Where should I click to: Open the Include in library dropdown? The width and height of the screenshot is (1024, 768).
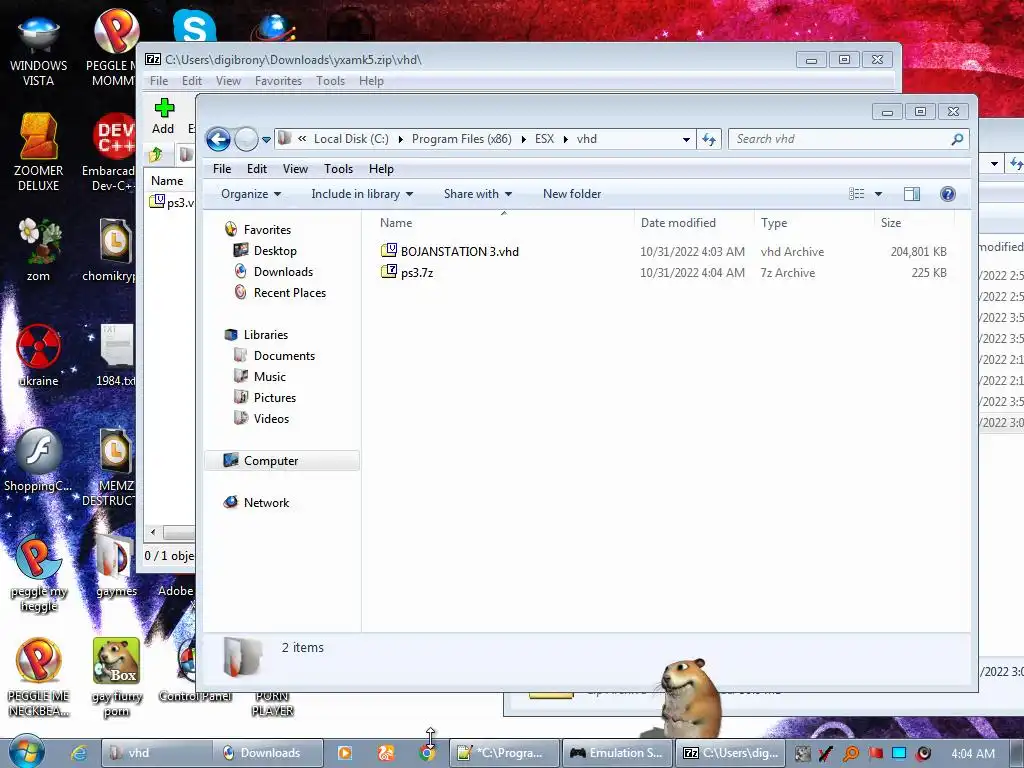(x=362, y=194)
